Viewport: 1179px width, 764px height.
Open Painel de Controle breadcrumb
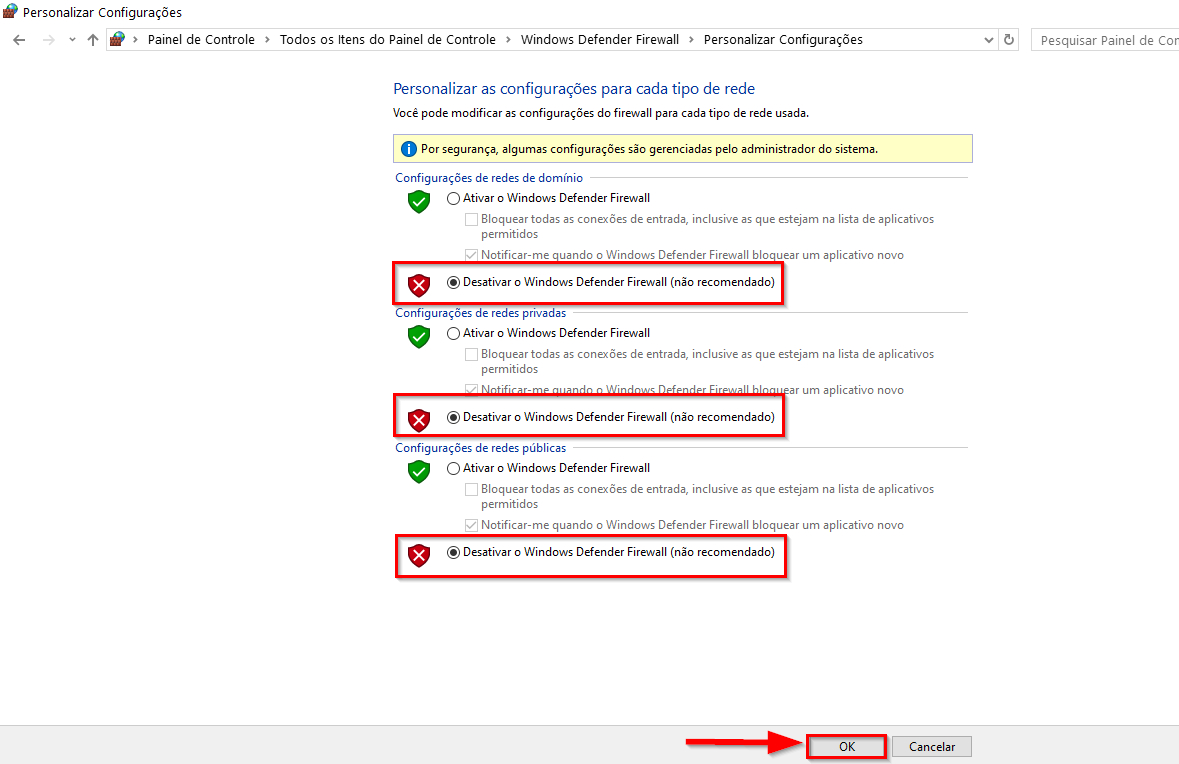201,40
